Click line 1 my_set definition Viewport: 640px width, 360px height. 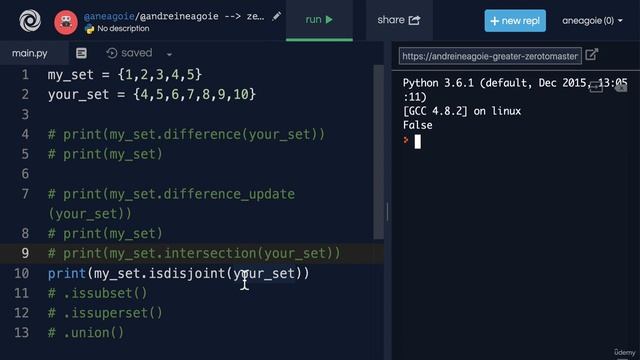[124, 75]
